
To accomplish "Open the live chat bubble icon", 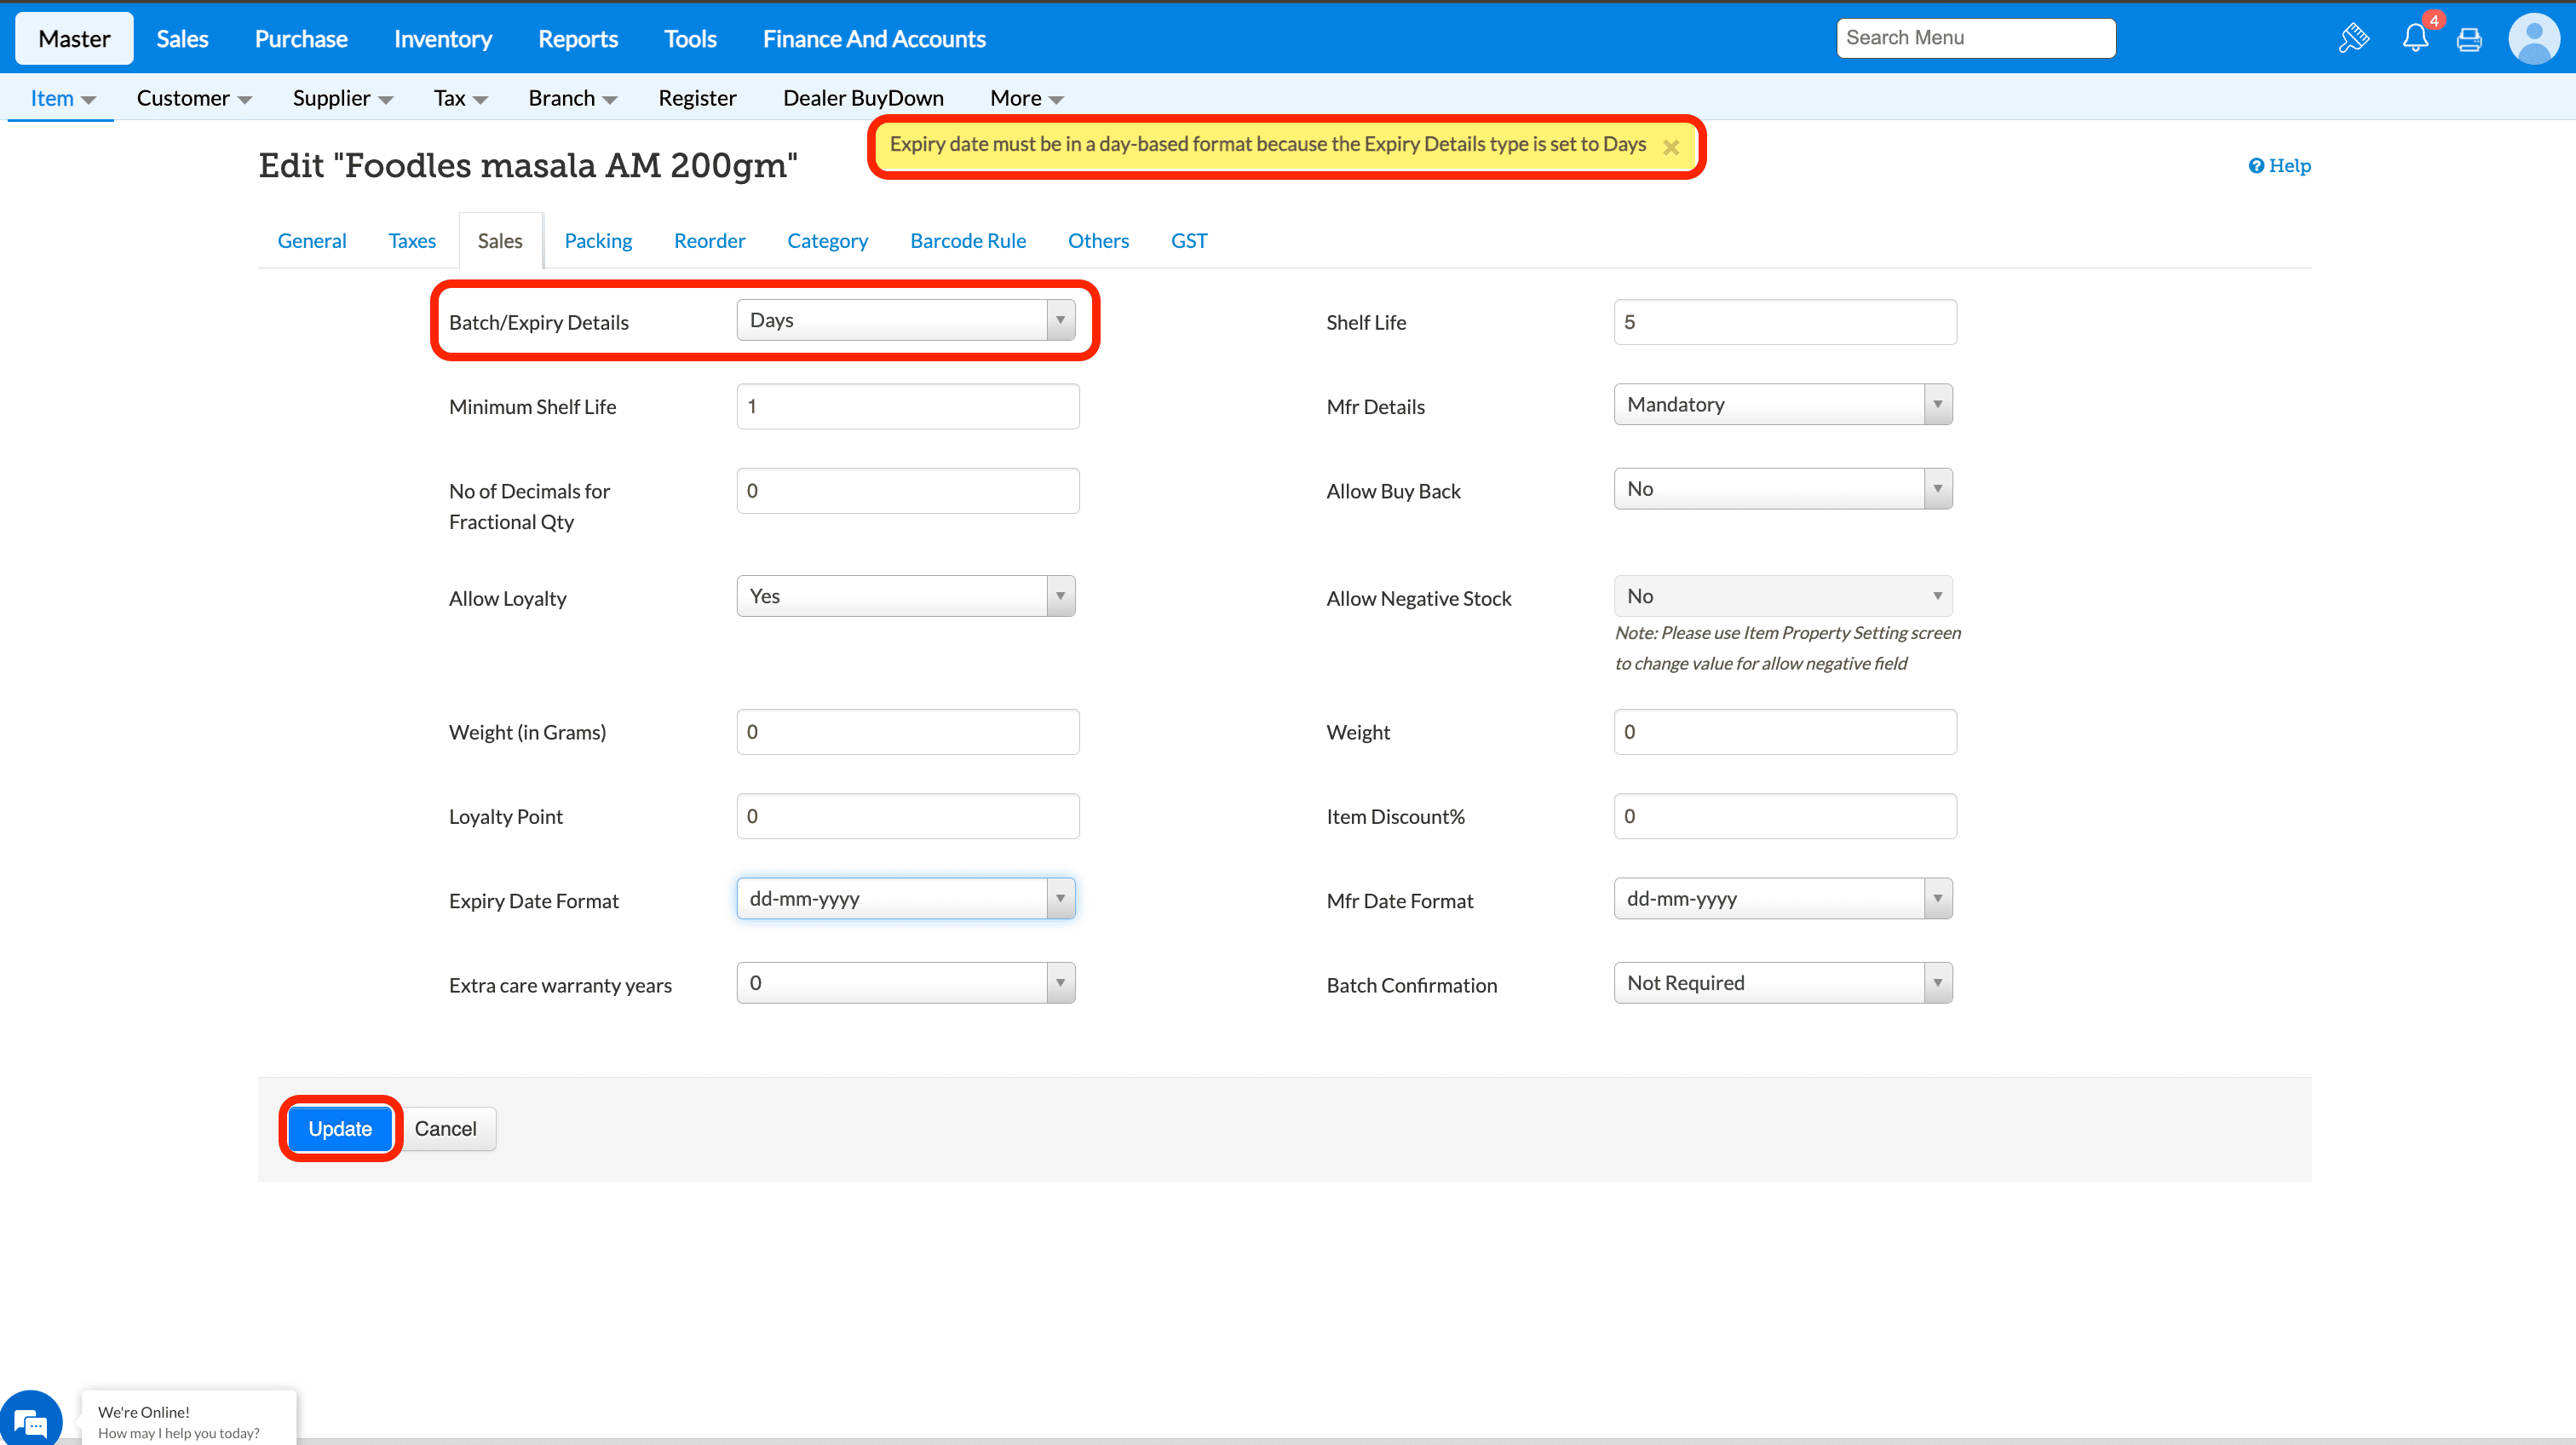I will (31, 1420).
